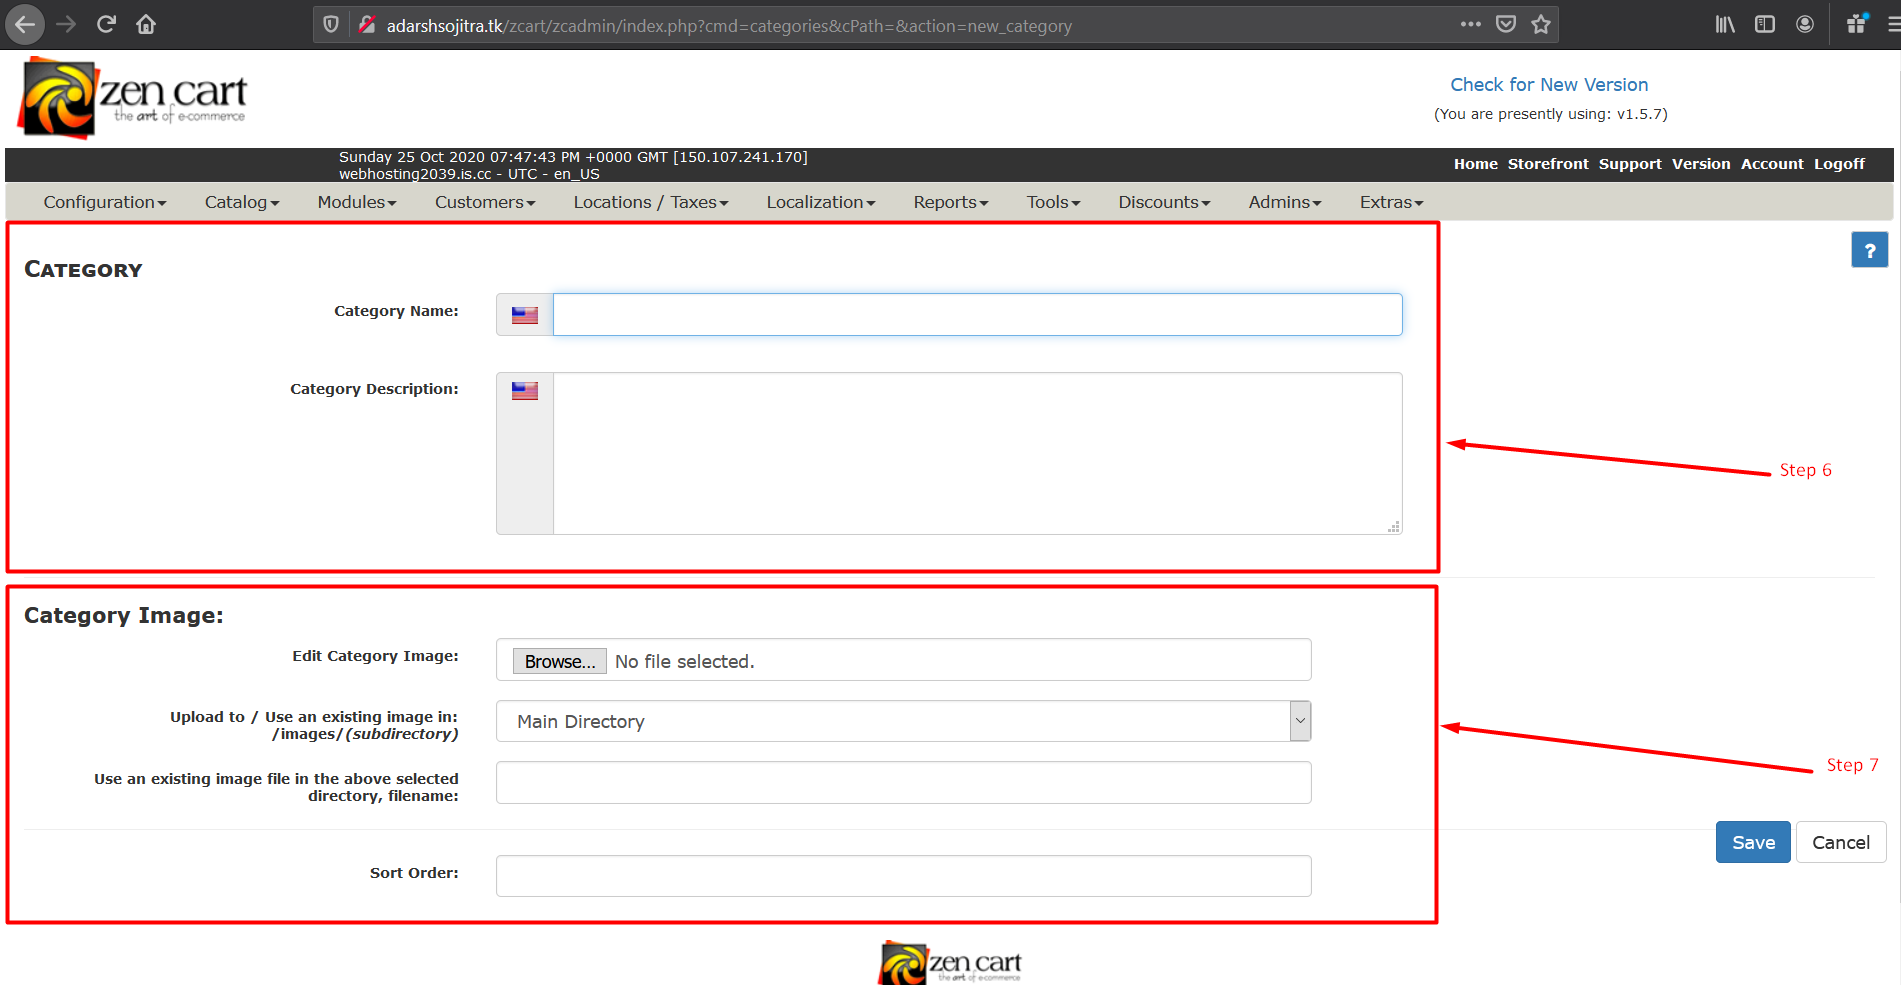Open the Account link in header
The width and height of the screenshot is (1901, 985).
1772,164
